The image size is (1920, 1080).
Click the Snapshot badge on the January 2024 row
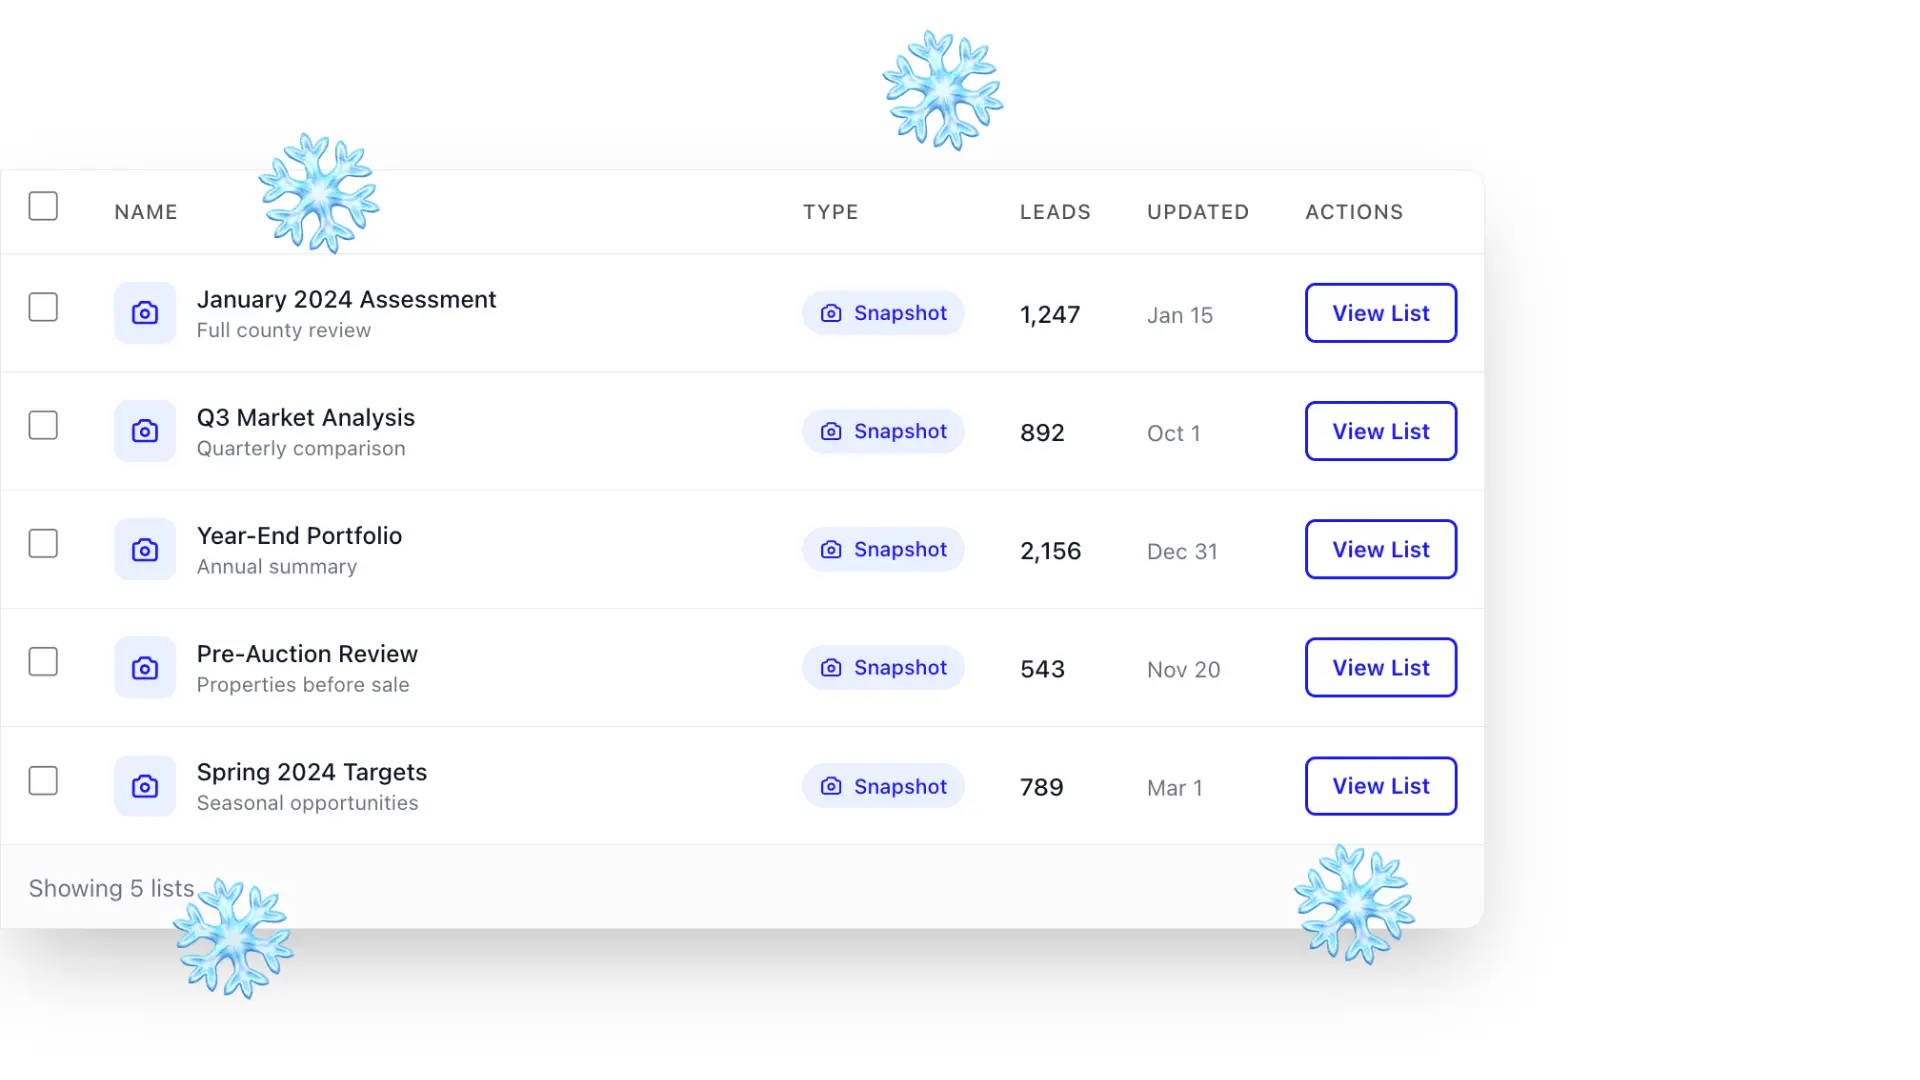[x=883, y=313]
